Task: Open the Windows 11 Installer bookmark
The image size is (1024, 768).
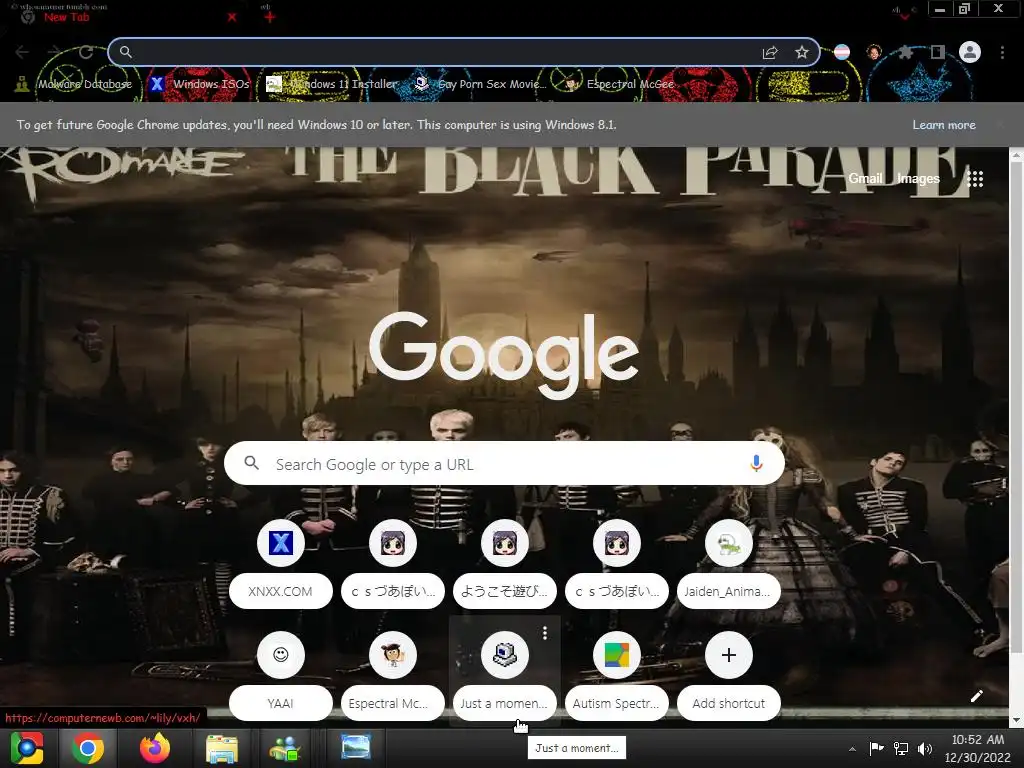Action: pyautogui.click(x=332, y=84)
